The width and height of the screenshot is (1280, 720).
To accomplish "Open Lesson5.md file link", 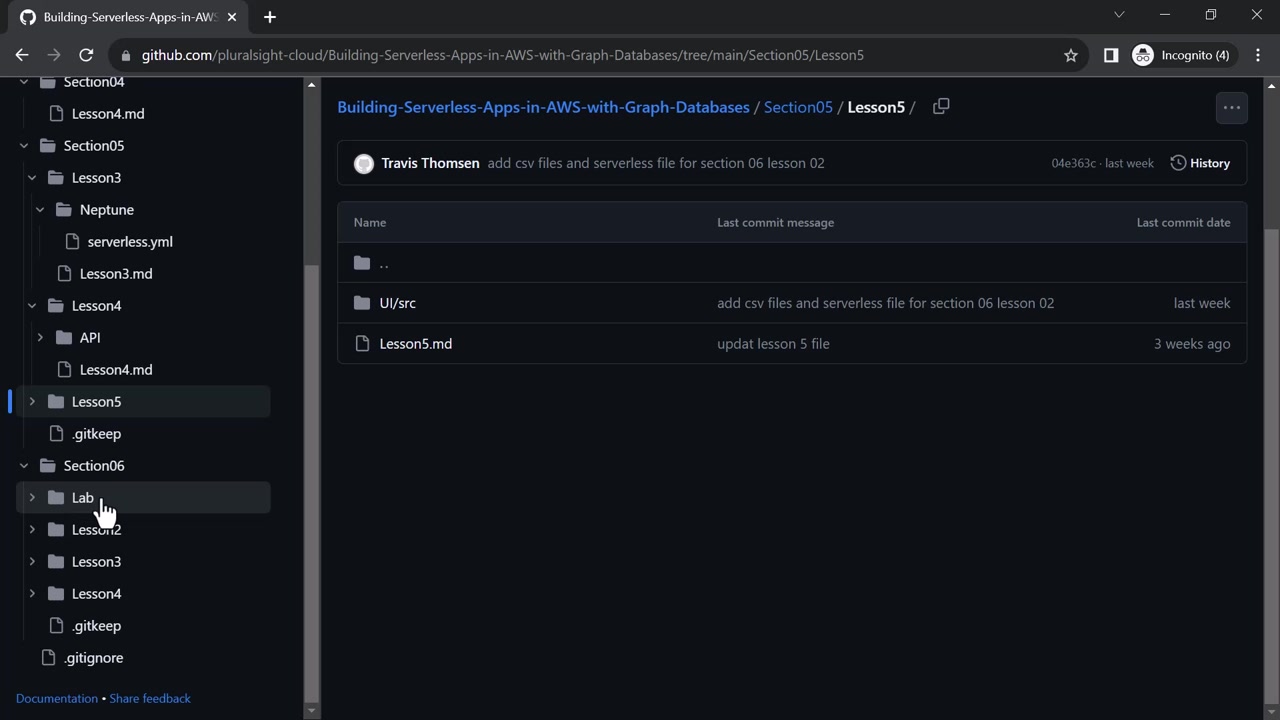I will [x=416, y=344].
